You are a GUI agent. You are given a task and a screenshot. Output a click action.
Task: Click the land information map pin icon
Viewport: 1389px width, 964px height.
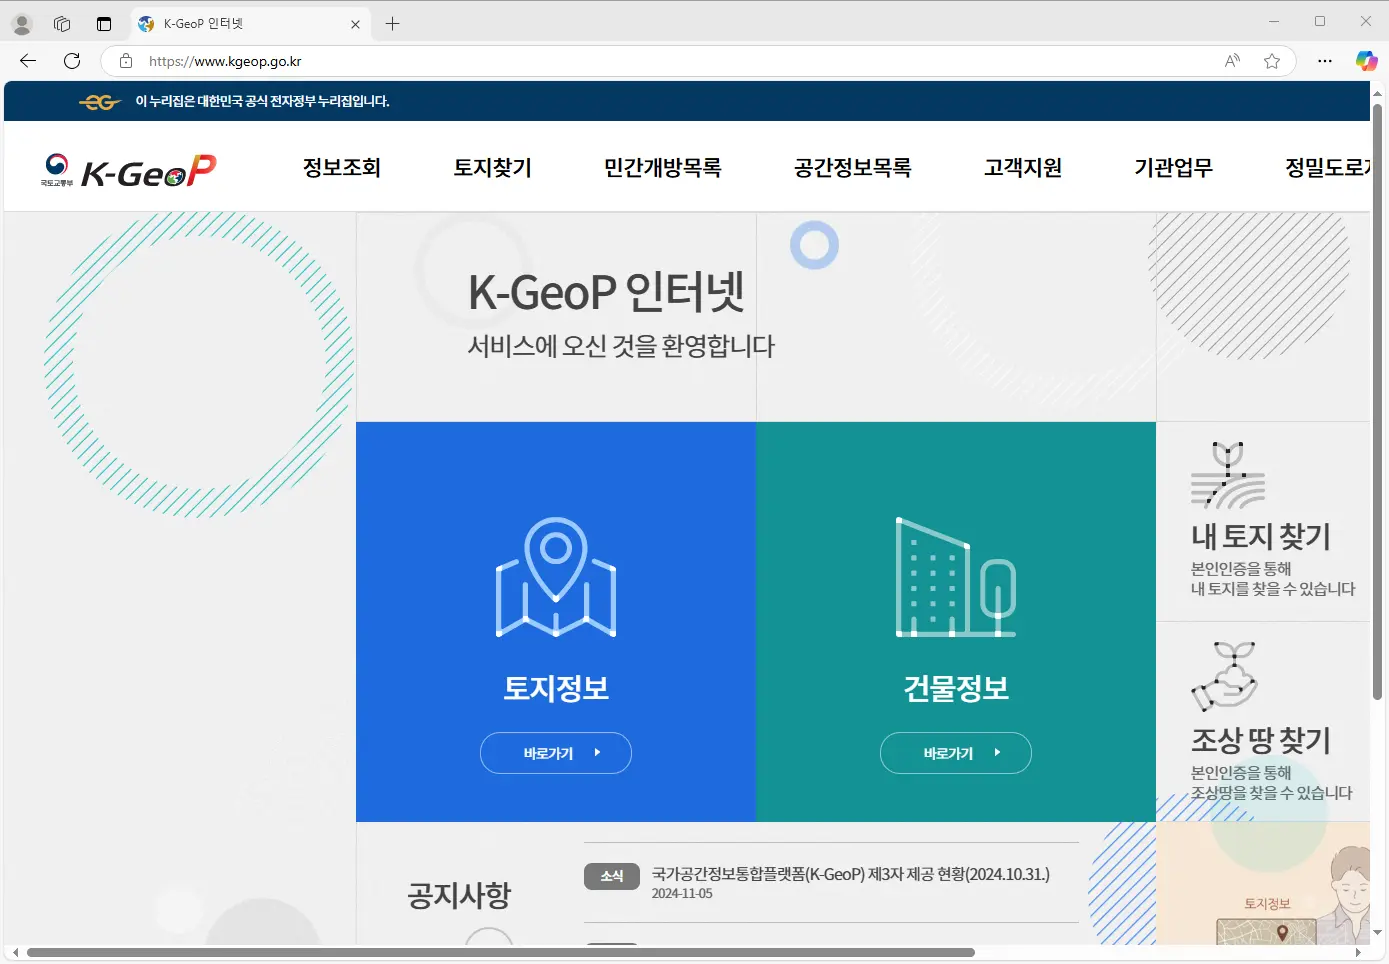pyautogui.click(x=556, y=577)
